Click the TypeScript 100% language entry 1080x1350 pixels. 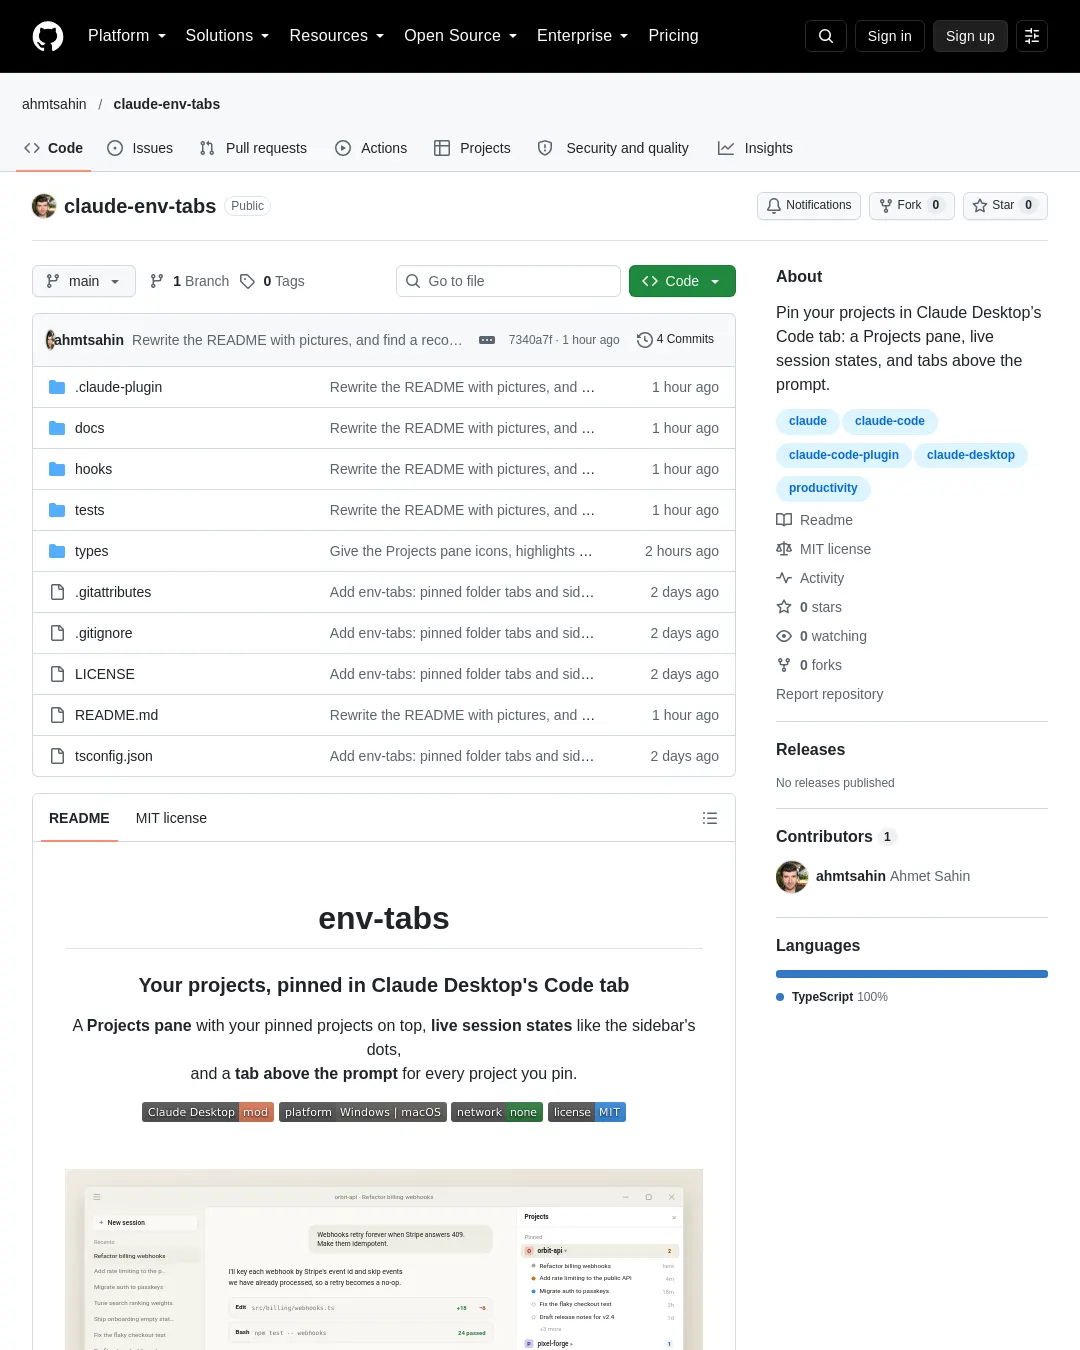(x=832, y=997)
